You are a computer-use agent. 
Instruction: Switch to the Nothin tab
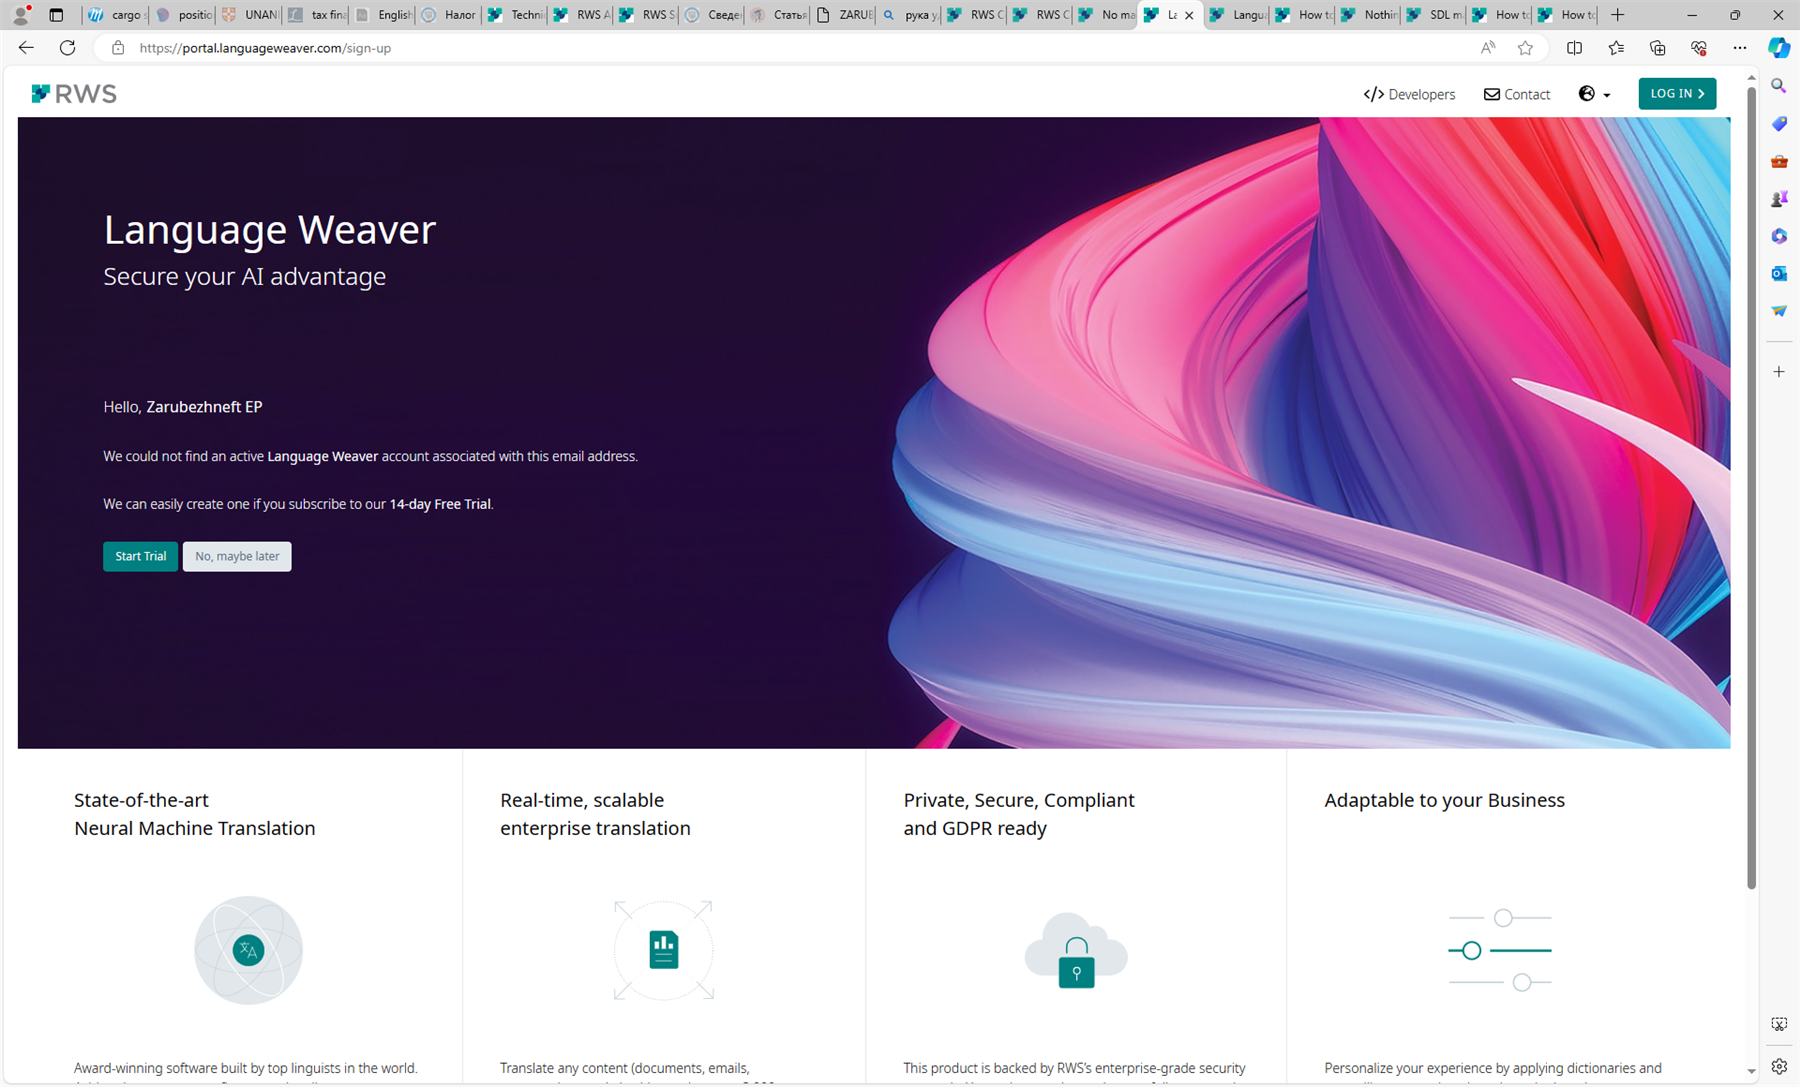coord(1369,15)
